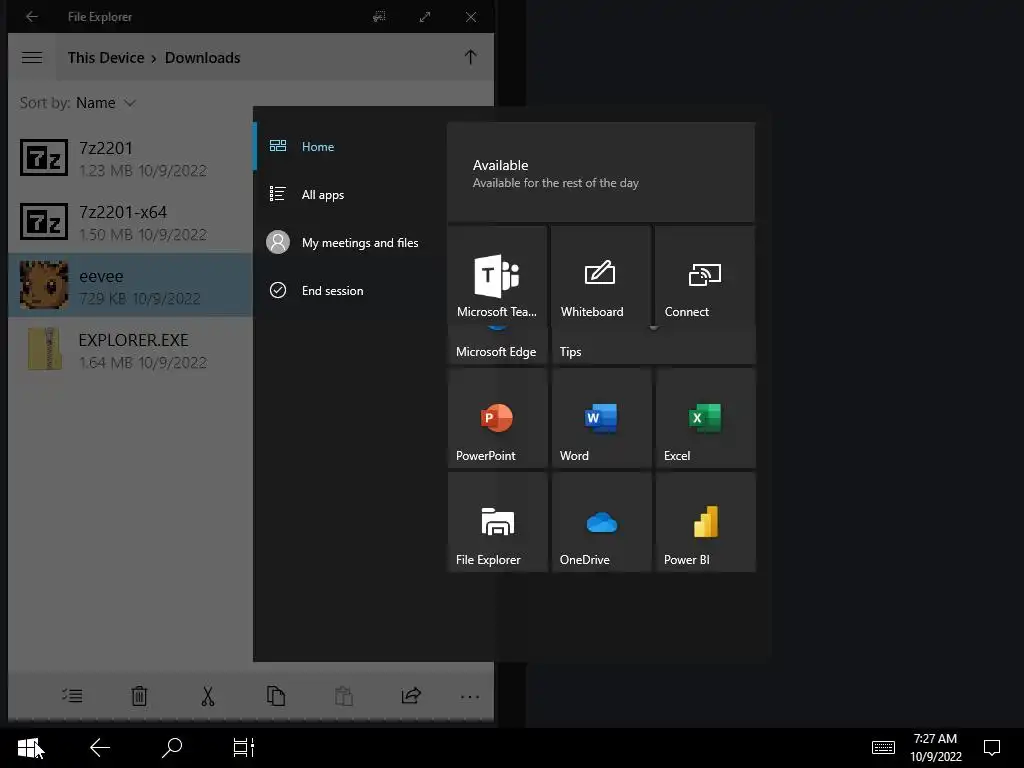This screenshot has height=768, width=1024.
Task: Click End session
Action: pos(349,291)
